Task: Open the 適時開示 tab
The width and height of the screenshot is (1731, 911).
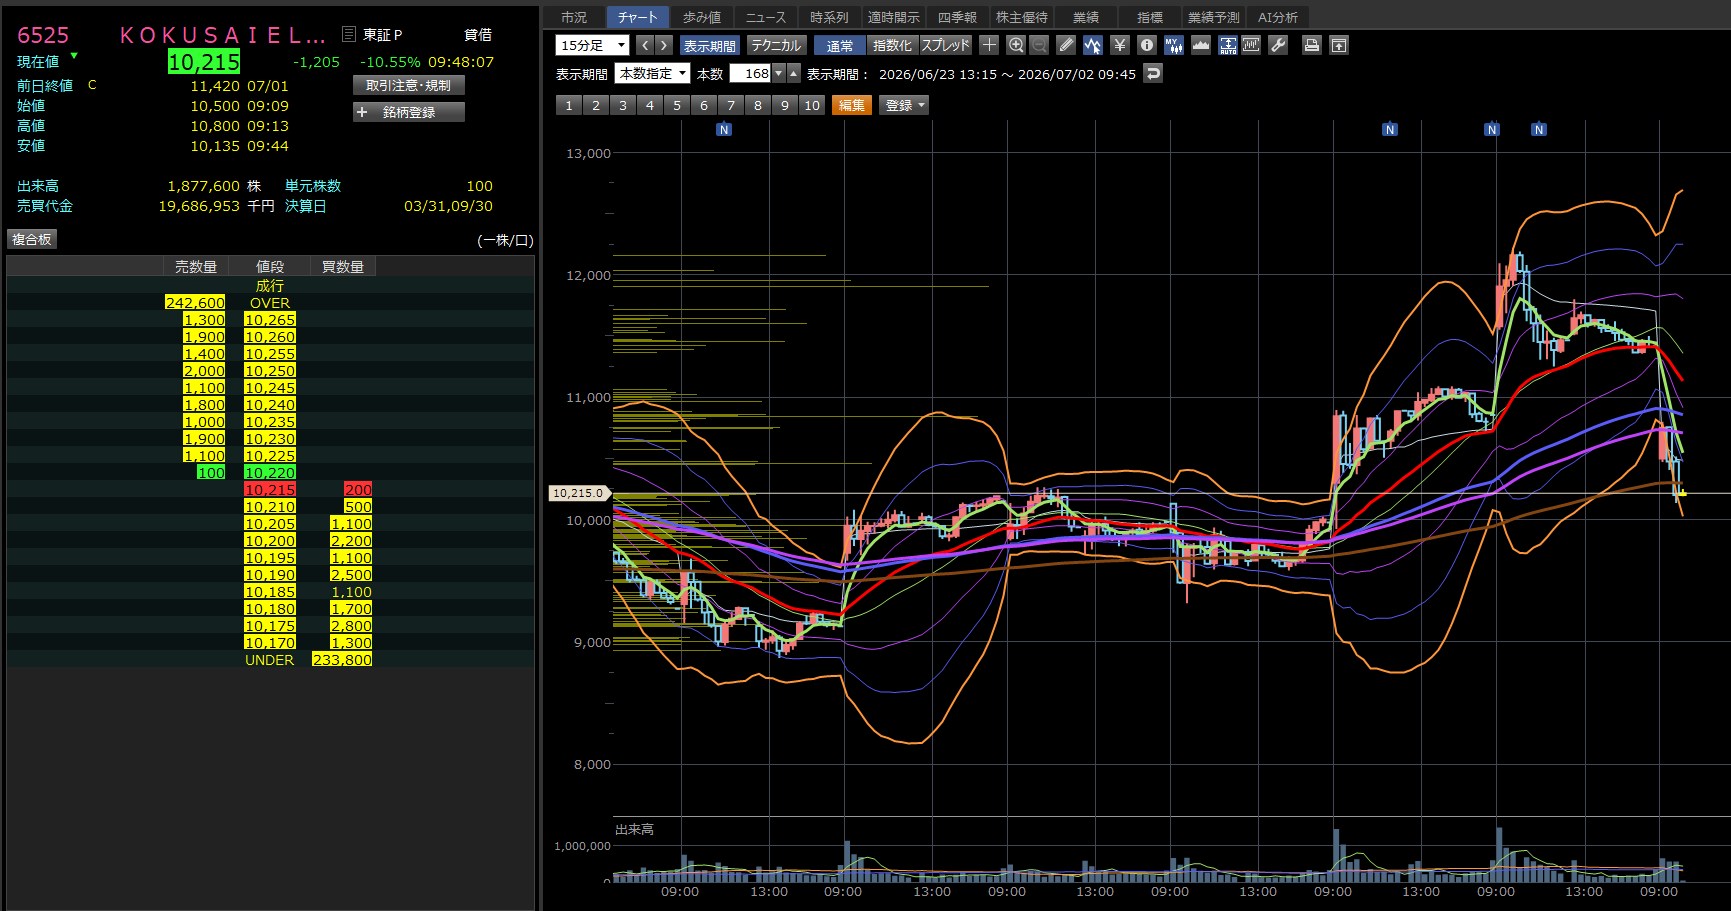Action: (893, 17)
